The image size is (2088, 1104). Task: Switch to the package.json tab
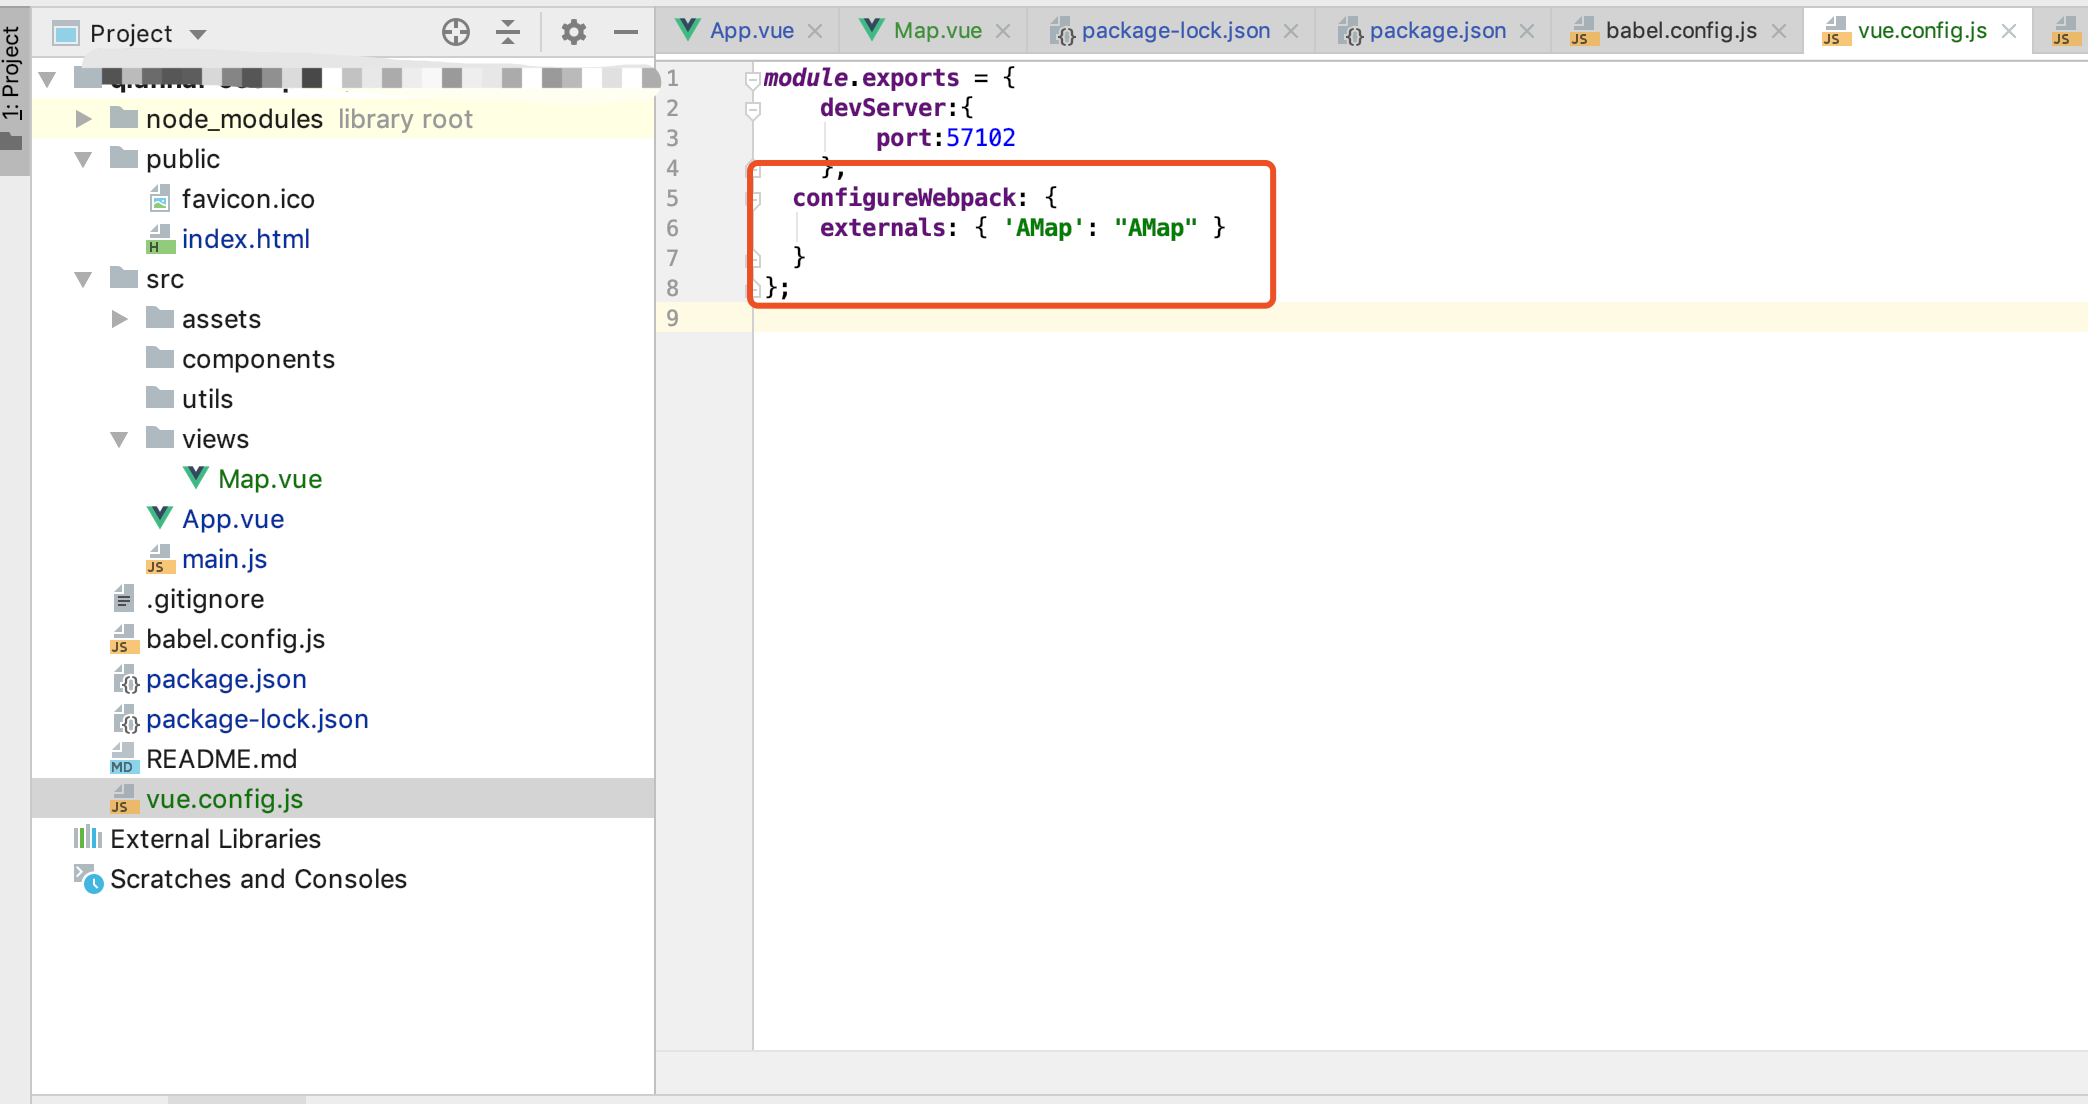pos(1436,31)
